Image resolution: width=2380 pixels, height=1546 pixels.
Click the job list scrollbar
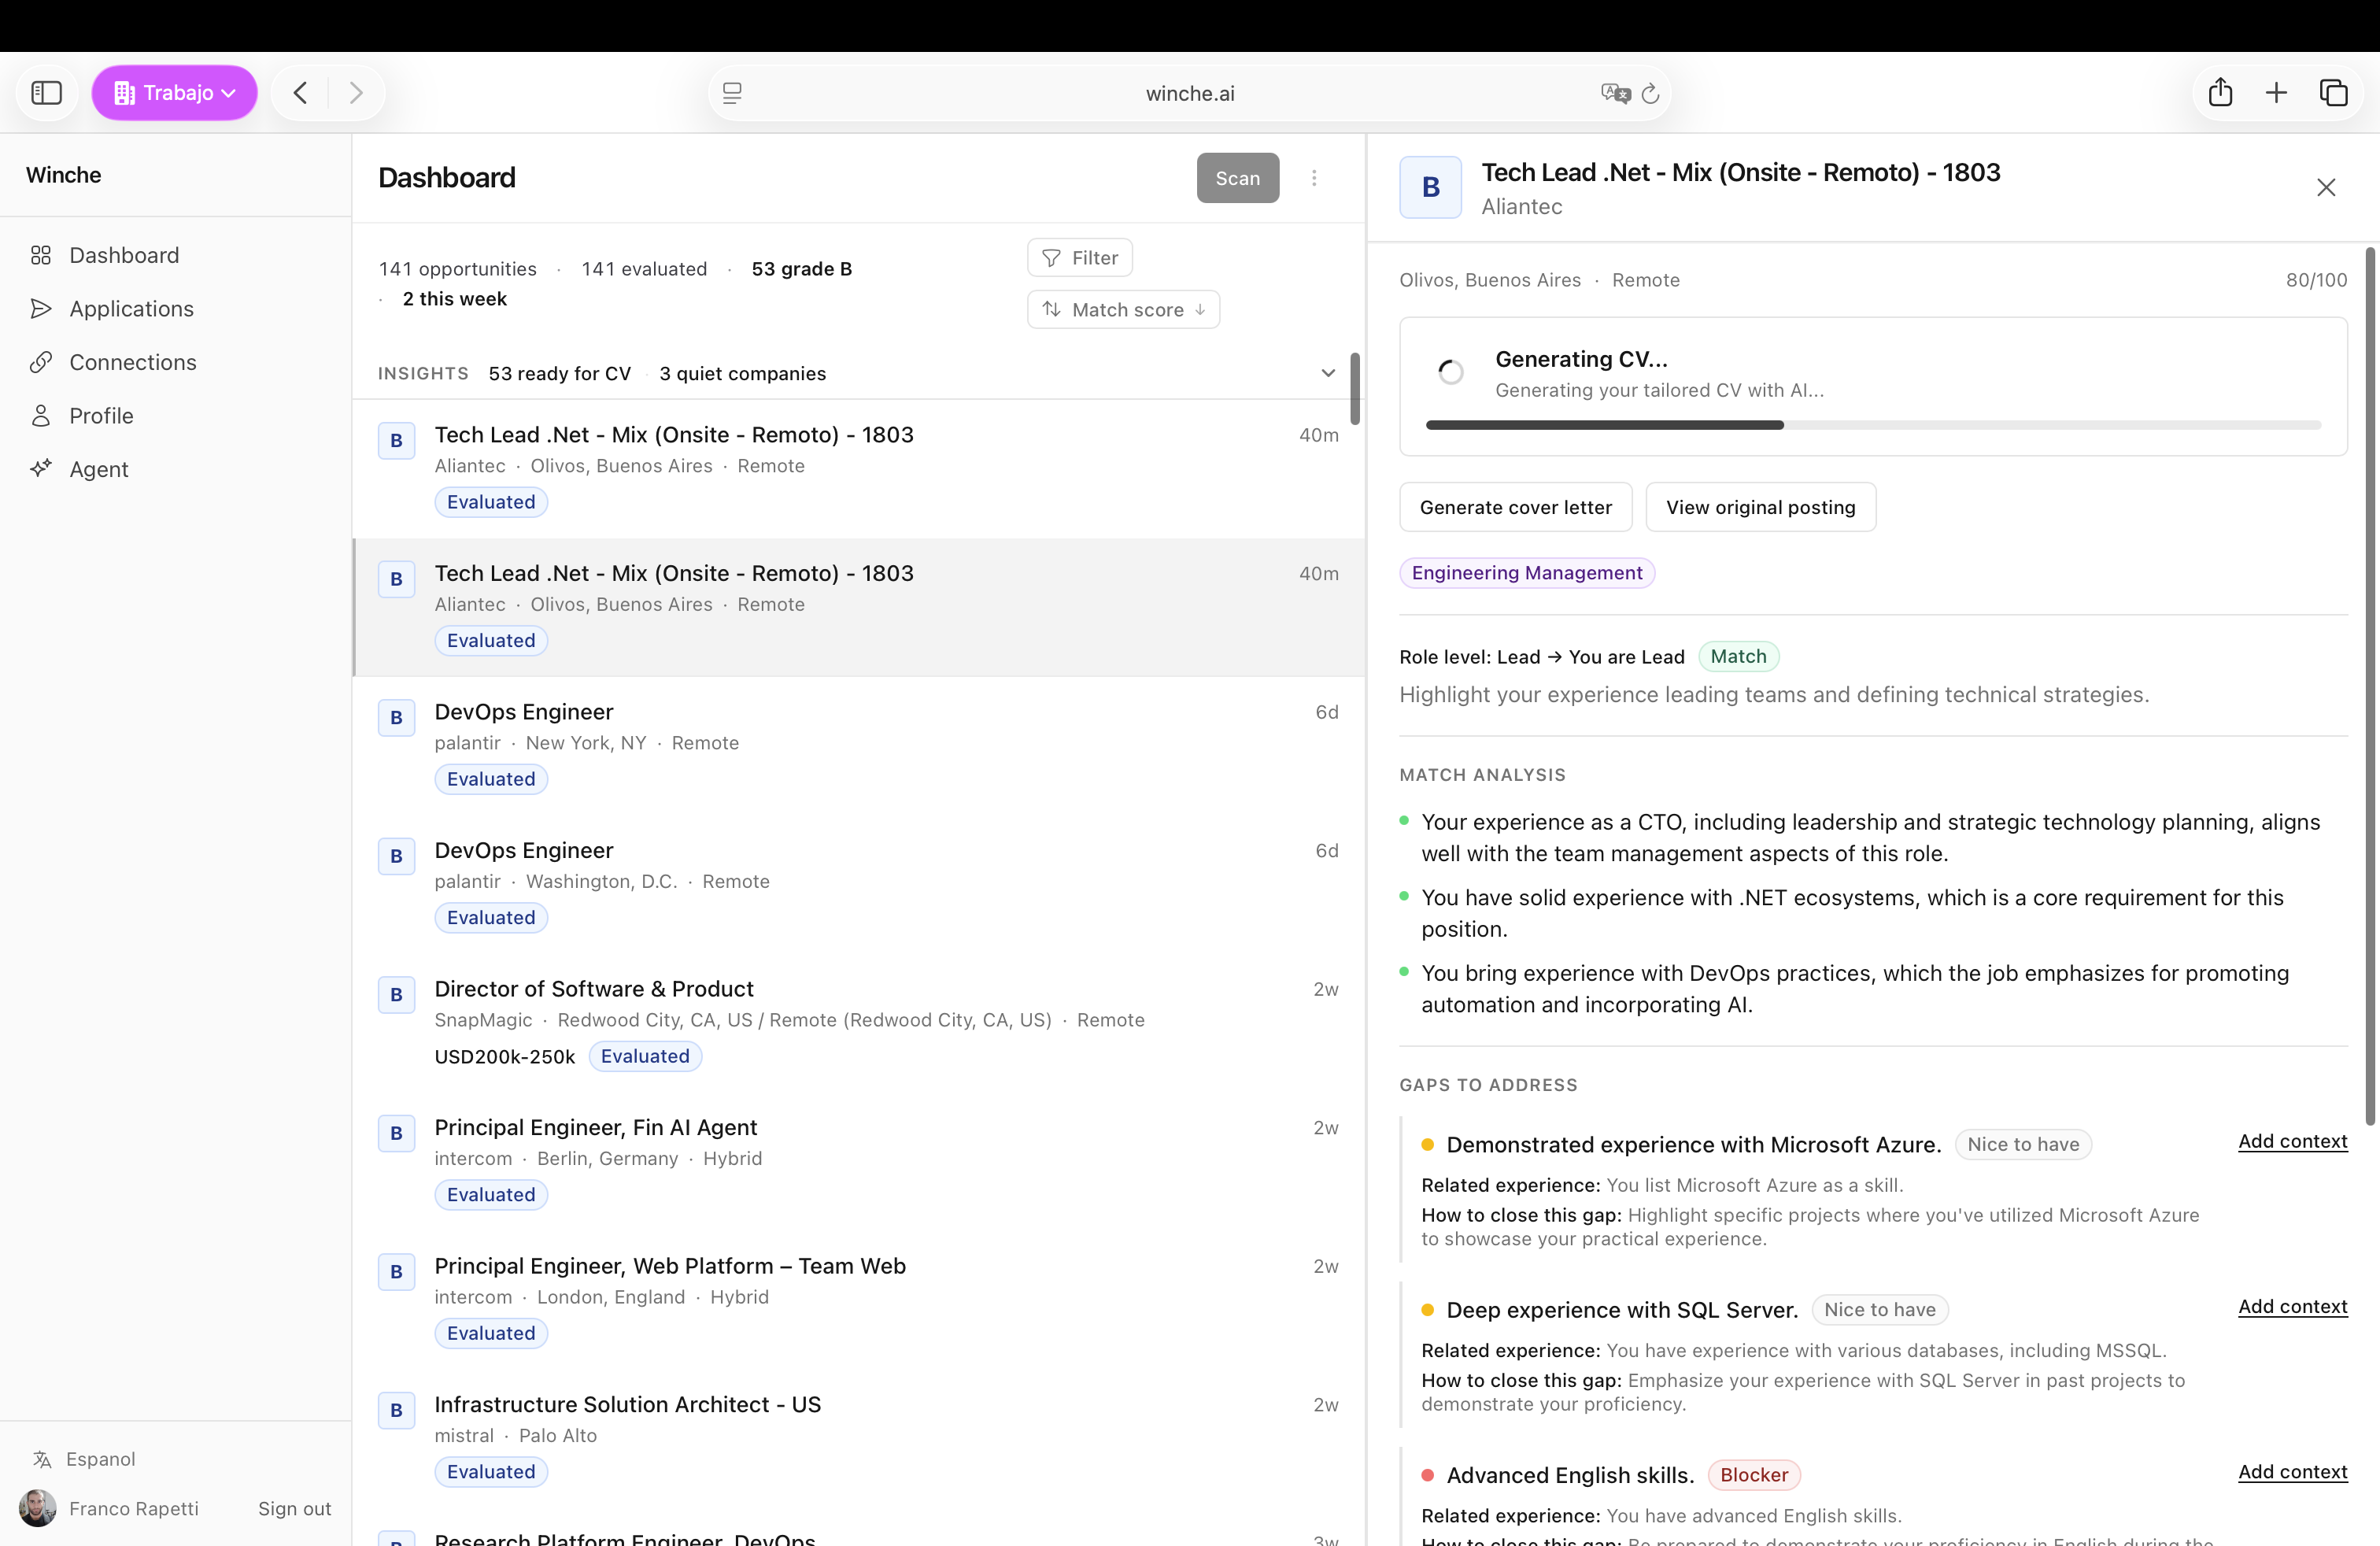point(1355,388)
